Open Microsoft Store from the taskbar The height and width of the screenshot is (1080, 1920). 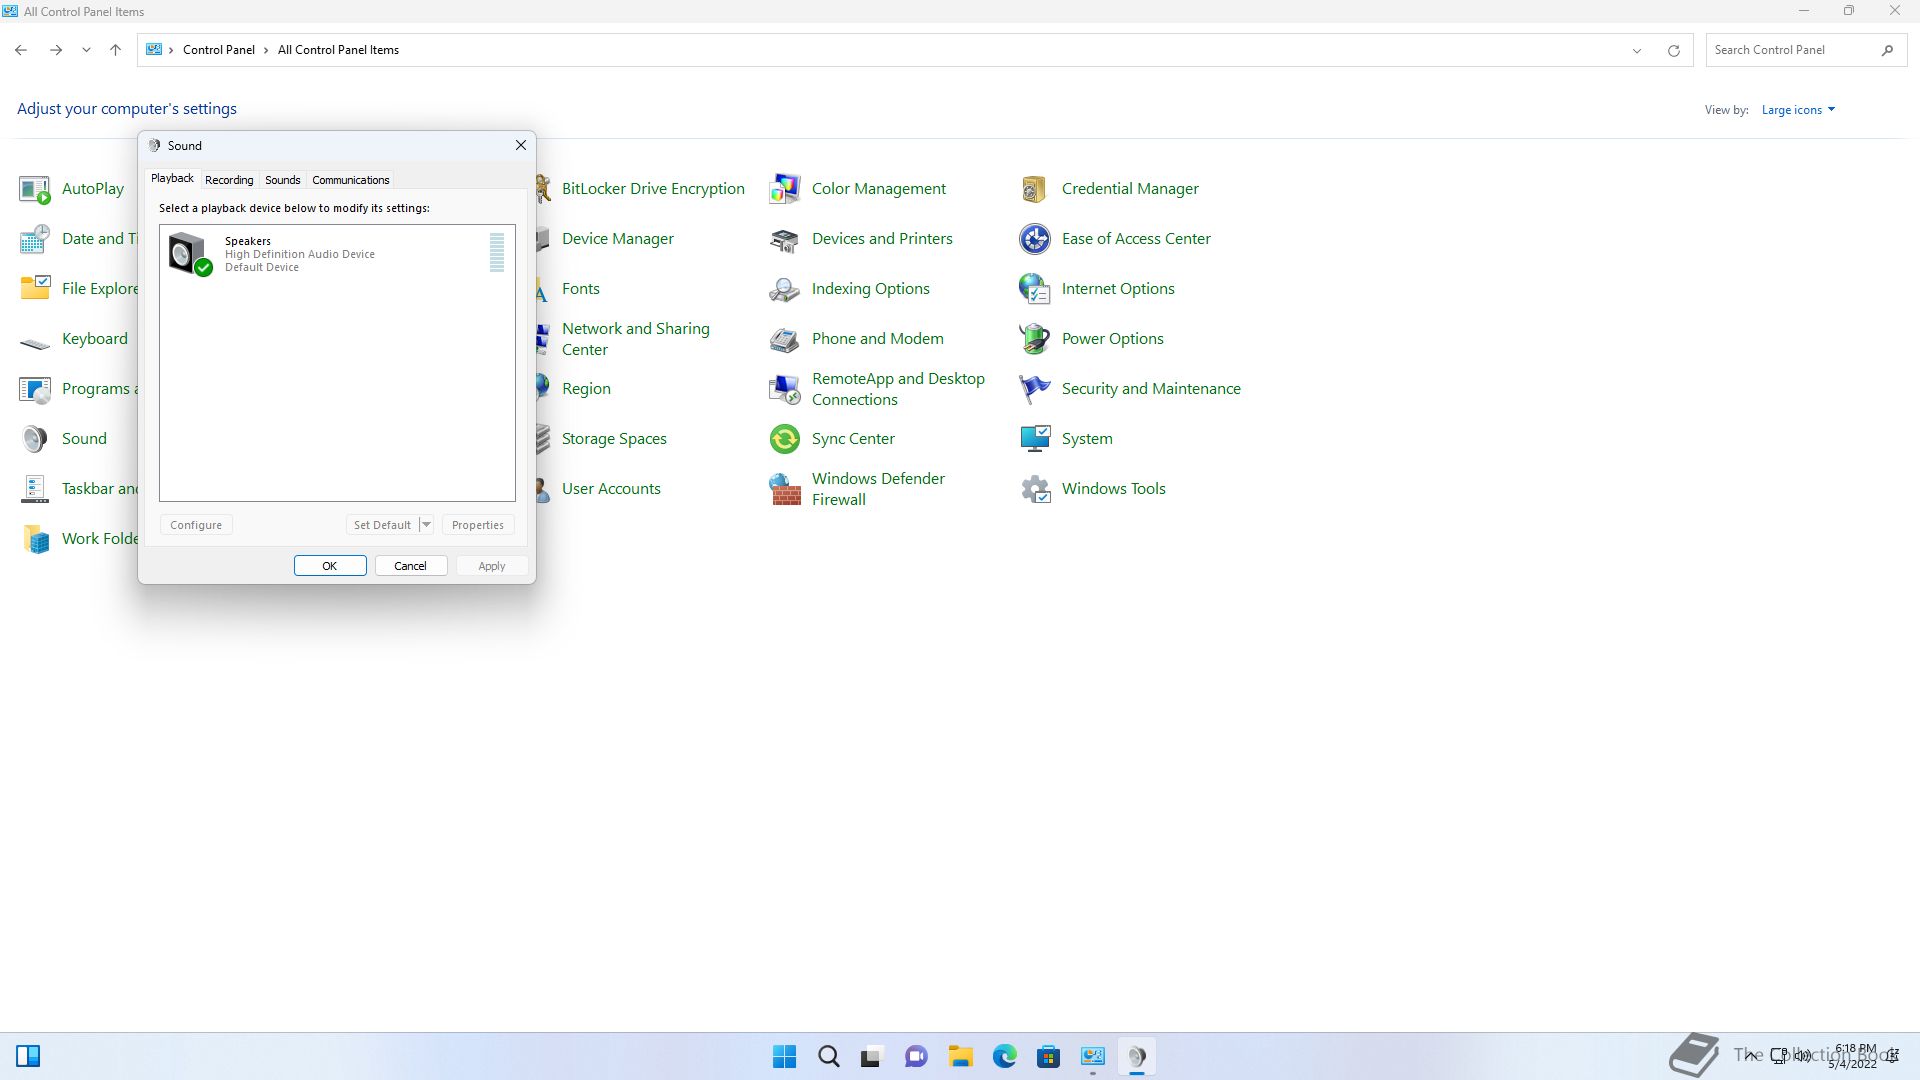(1048, 1057)
